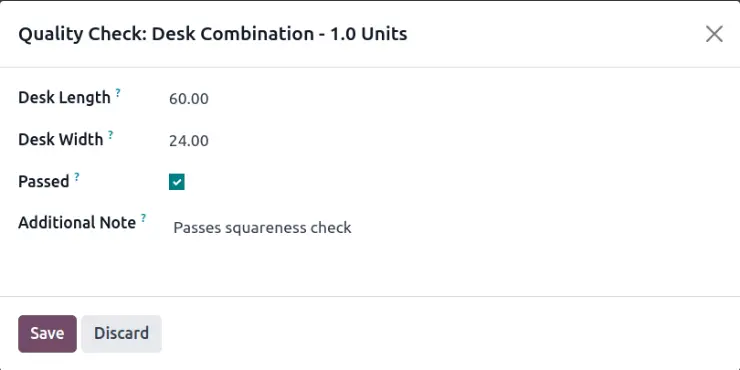Click the word check in the note text
The height and width of the screenshot is (370, 740).
pyautogui.click(x=331, y=227)
